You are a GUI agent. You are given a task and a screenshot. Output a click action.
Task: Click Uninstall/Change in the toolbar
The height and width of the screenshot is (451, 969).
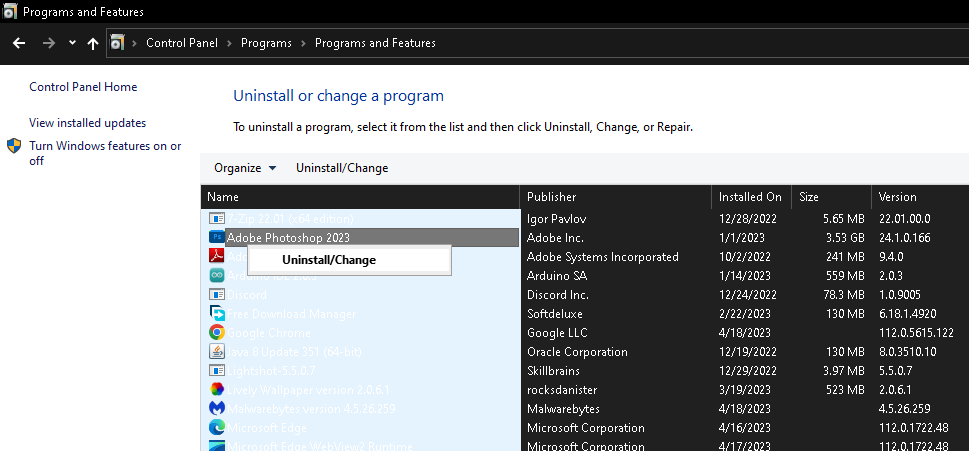coord(342,168)
